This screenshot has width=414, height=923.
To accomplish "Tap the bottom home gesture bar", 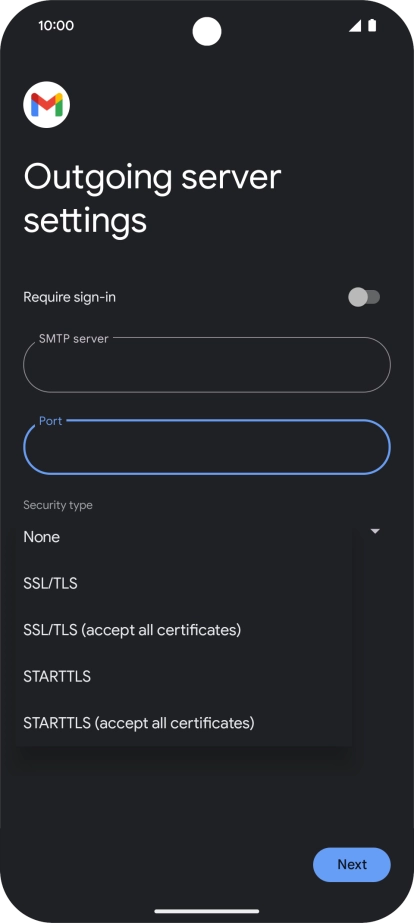I will pyautogui.click(x=207, y=911).
